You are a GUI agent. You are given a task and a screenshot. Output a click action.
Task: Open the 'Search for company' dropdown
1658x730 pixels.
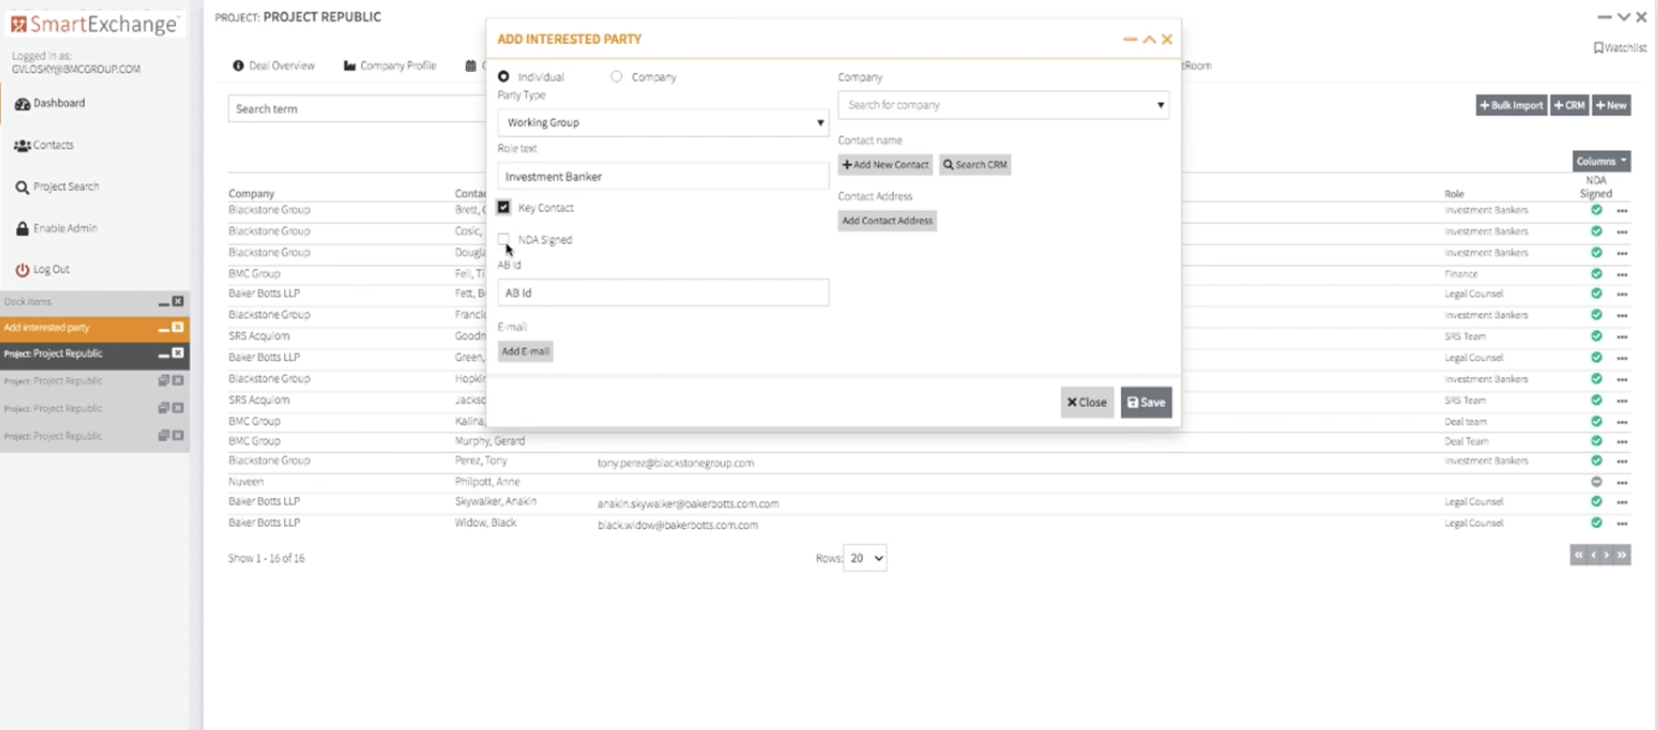click(1004, 105)
